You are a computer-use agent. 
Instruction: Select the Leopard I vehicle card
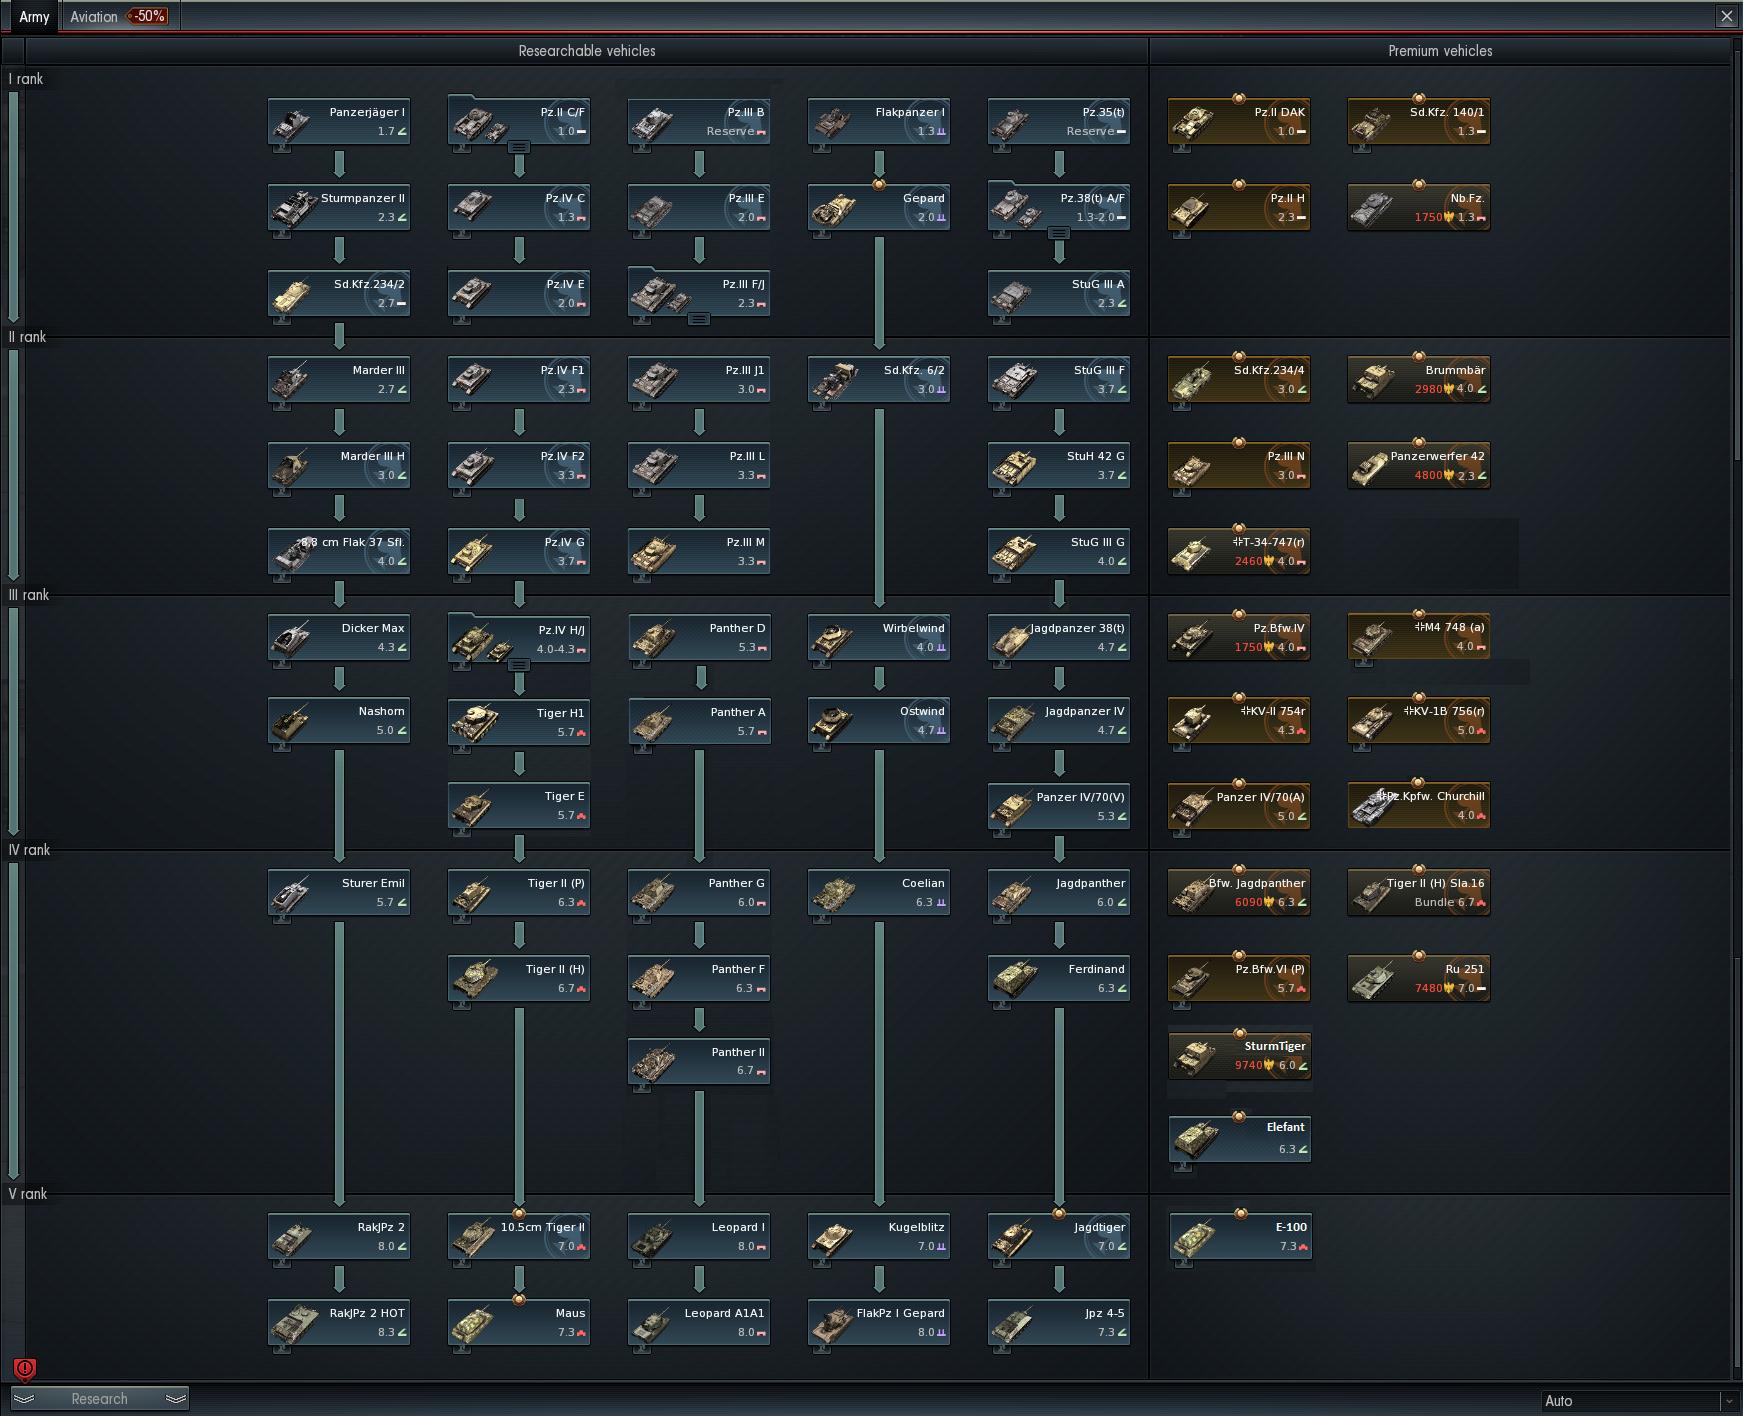pos(699,1236)
